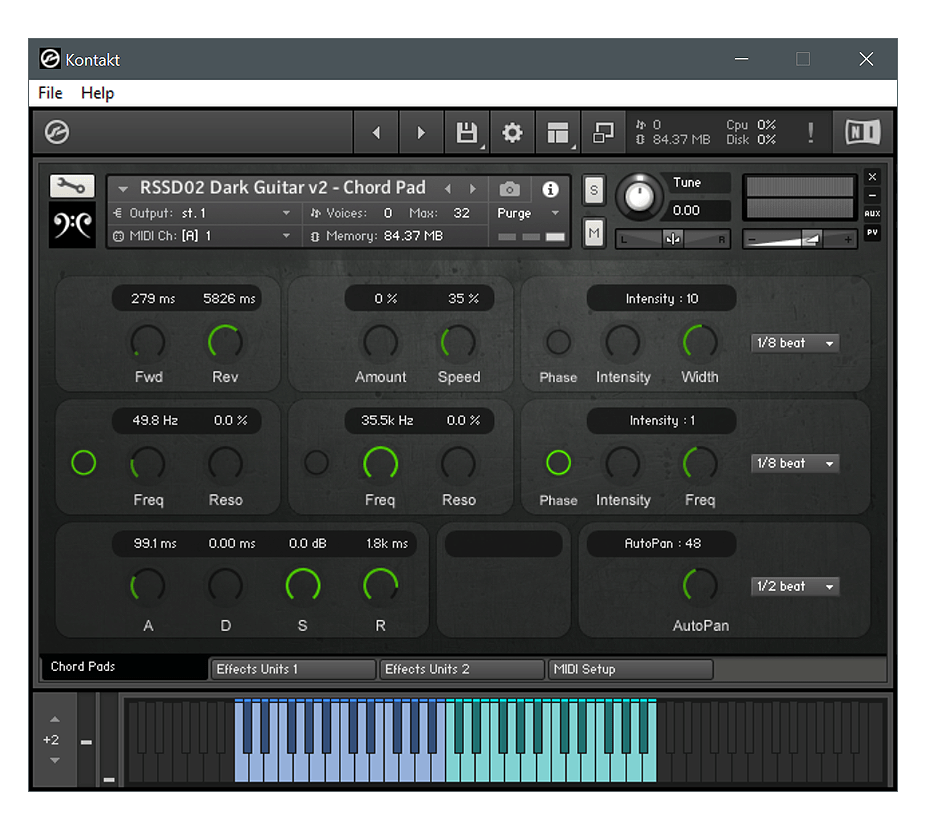Toggle the green filter enable circle beside 49.8 Hz
Image resolution: width=926 pixels, height=830 pixels.
click(x=83, y=463)
